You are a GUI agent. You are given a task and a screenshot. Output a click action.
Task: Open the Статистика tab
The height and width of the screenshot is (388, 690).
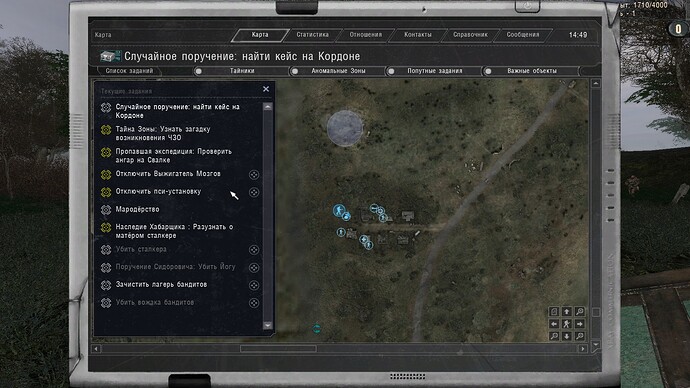tap(312, 35)
